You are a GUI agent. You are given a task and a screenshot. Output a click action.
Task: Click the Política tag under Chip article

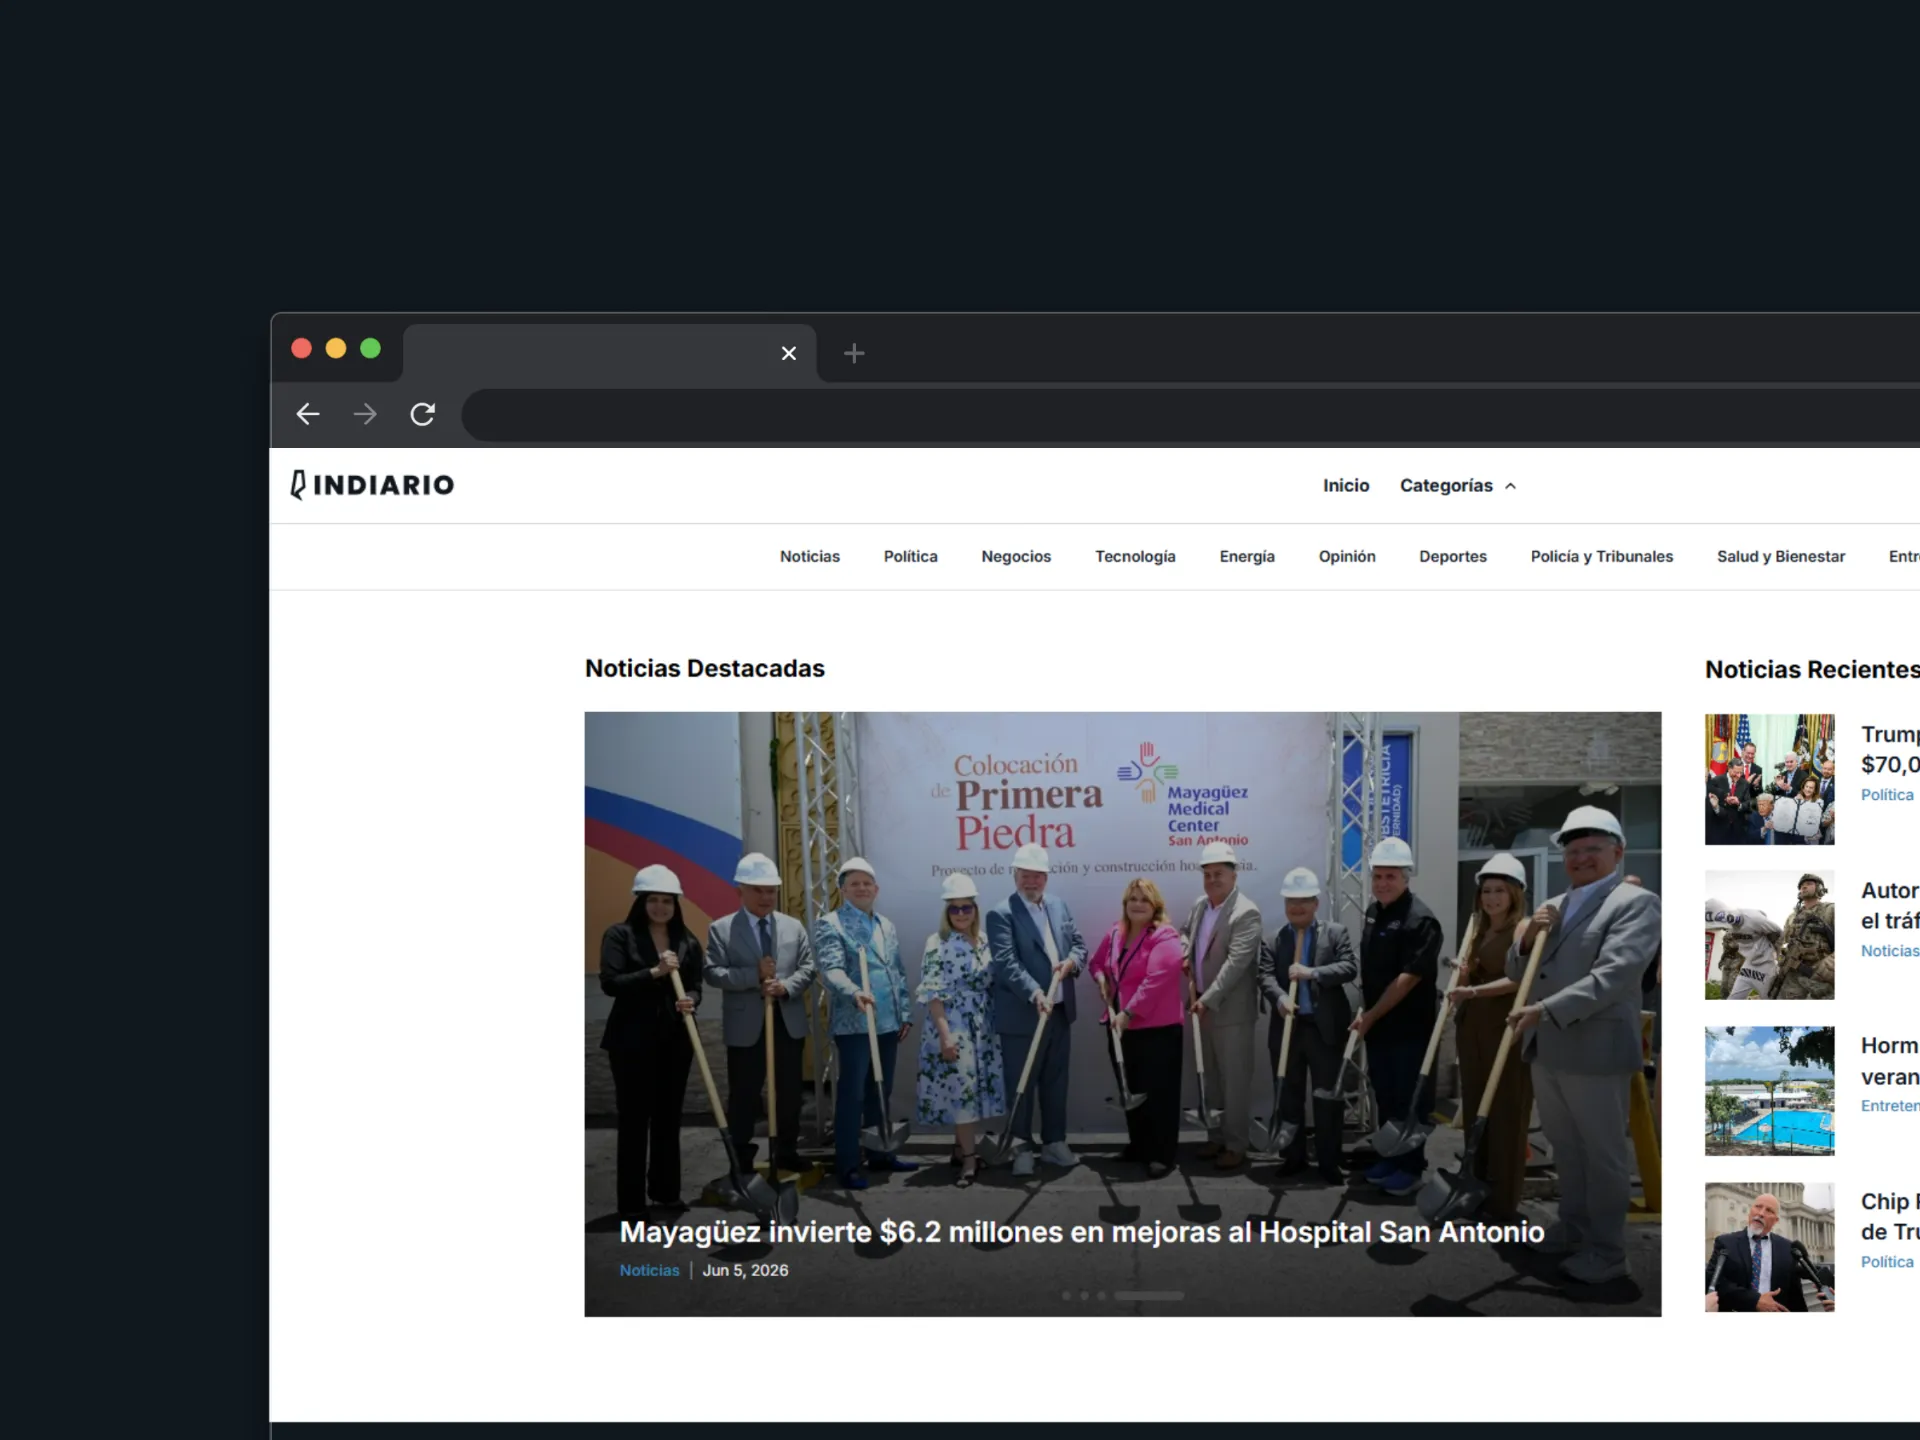(x=1887, y=1262)
